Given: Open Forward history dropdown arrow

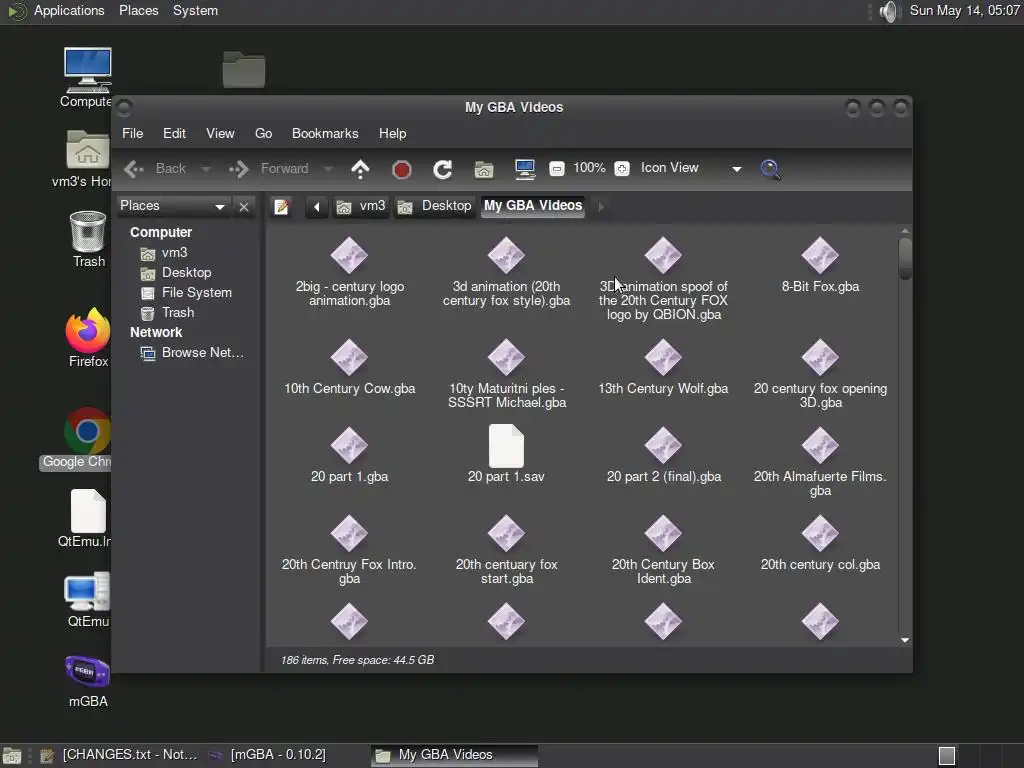Looking at the screenshot, I should tap(328, 169).
